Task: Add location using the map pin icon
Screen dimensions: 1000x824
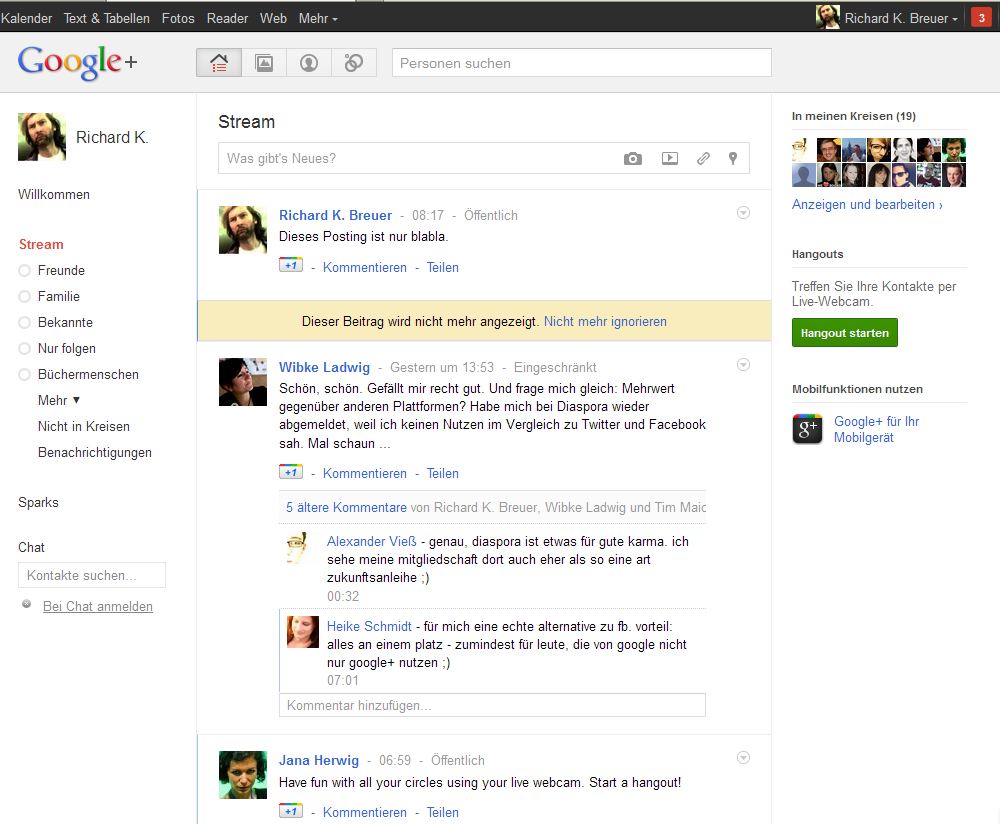Action: click(732, 158)
